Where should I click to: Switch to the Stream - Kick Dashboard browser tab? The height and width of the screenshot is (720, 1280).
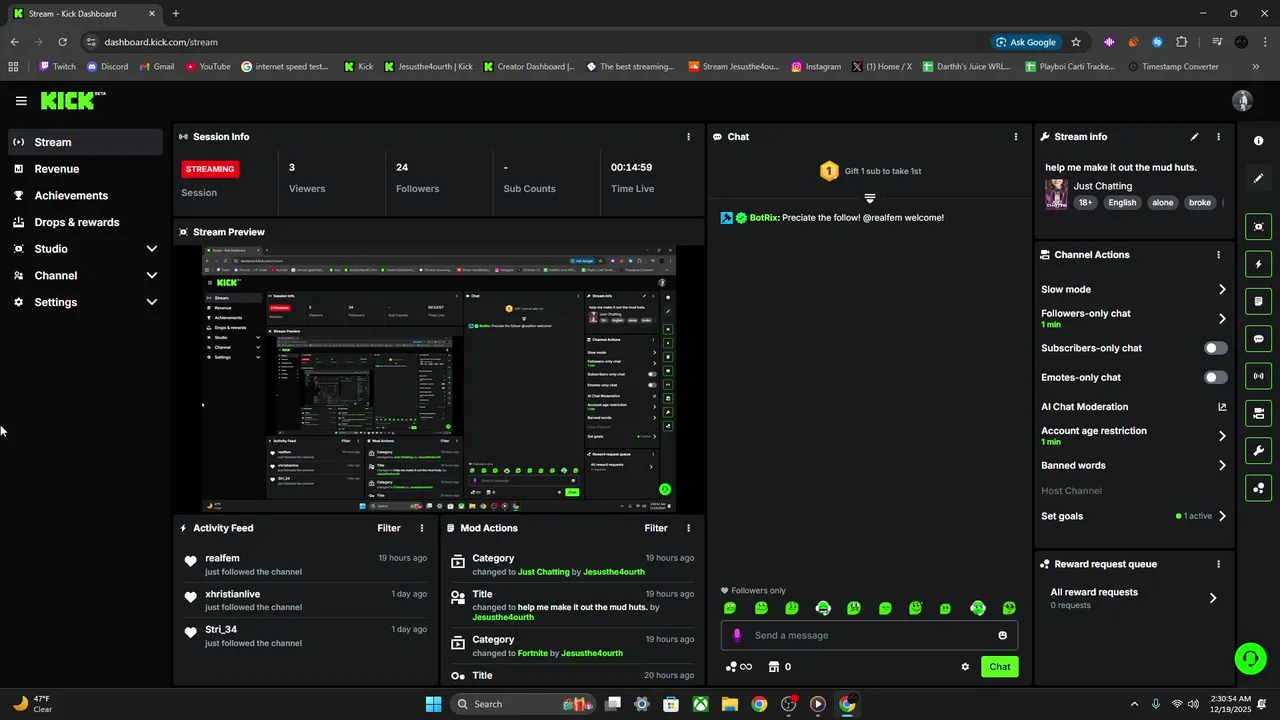(84, 14)
